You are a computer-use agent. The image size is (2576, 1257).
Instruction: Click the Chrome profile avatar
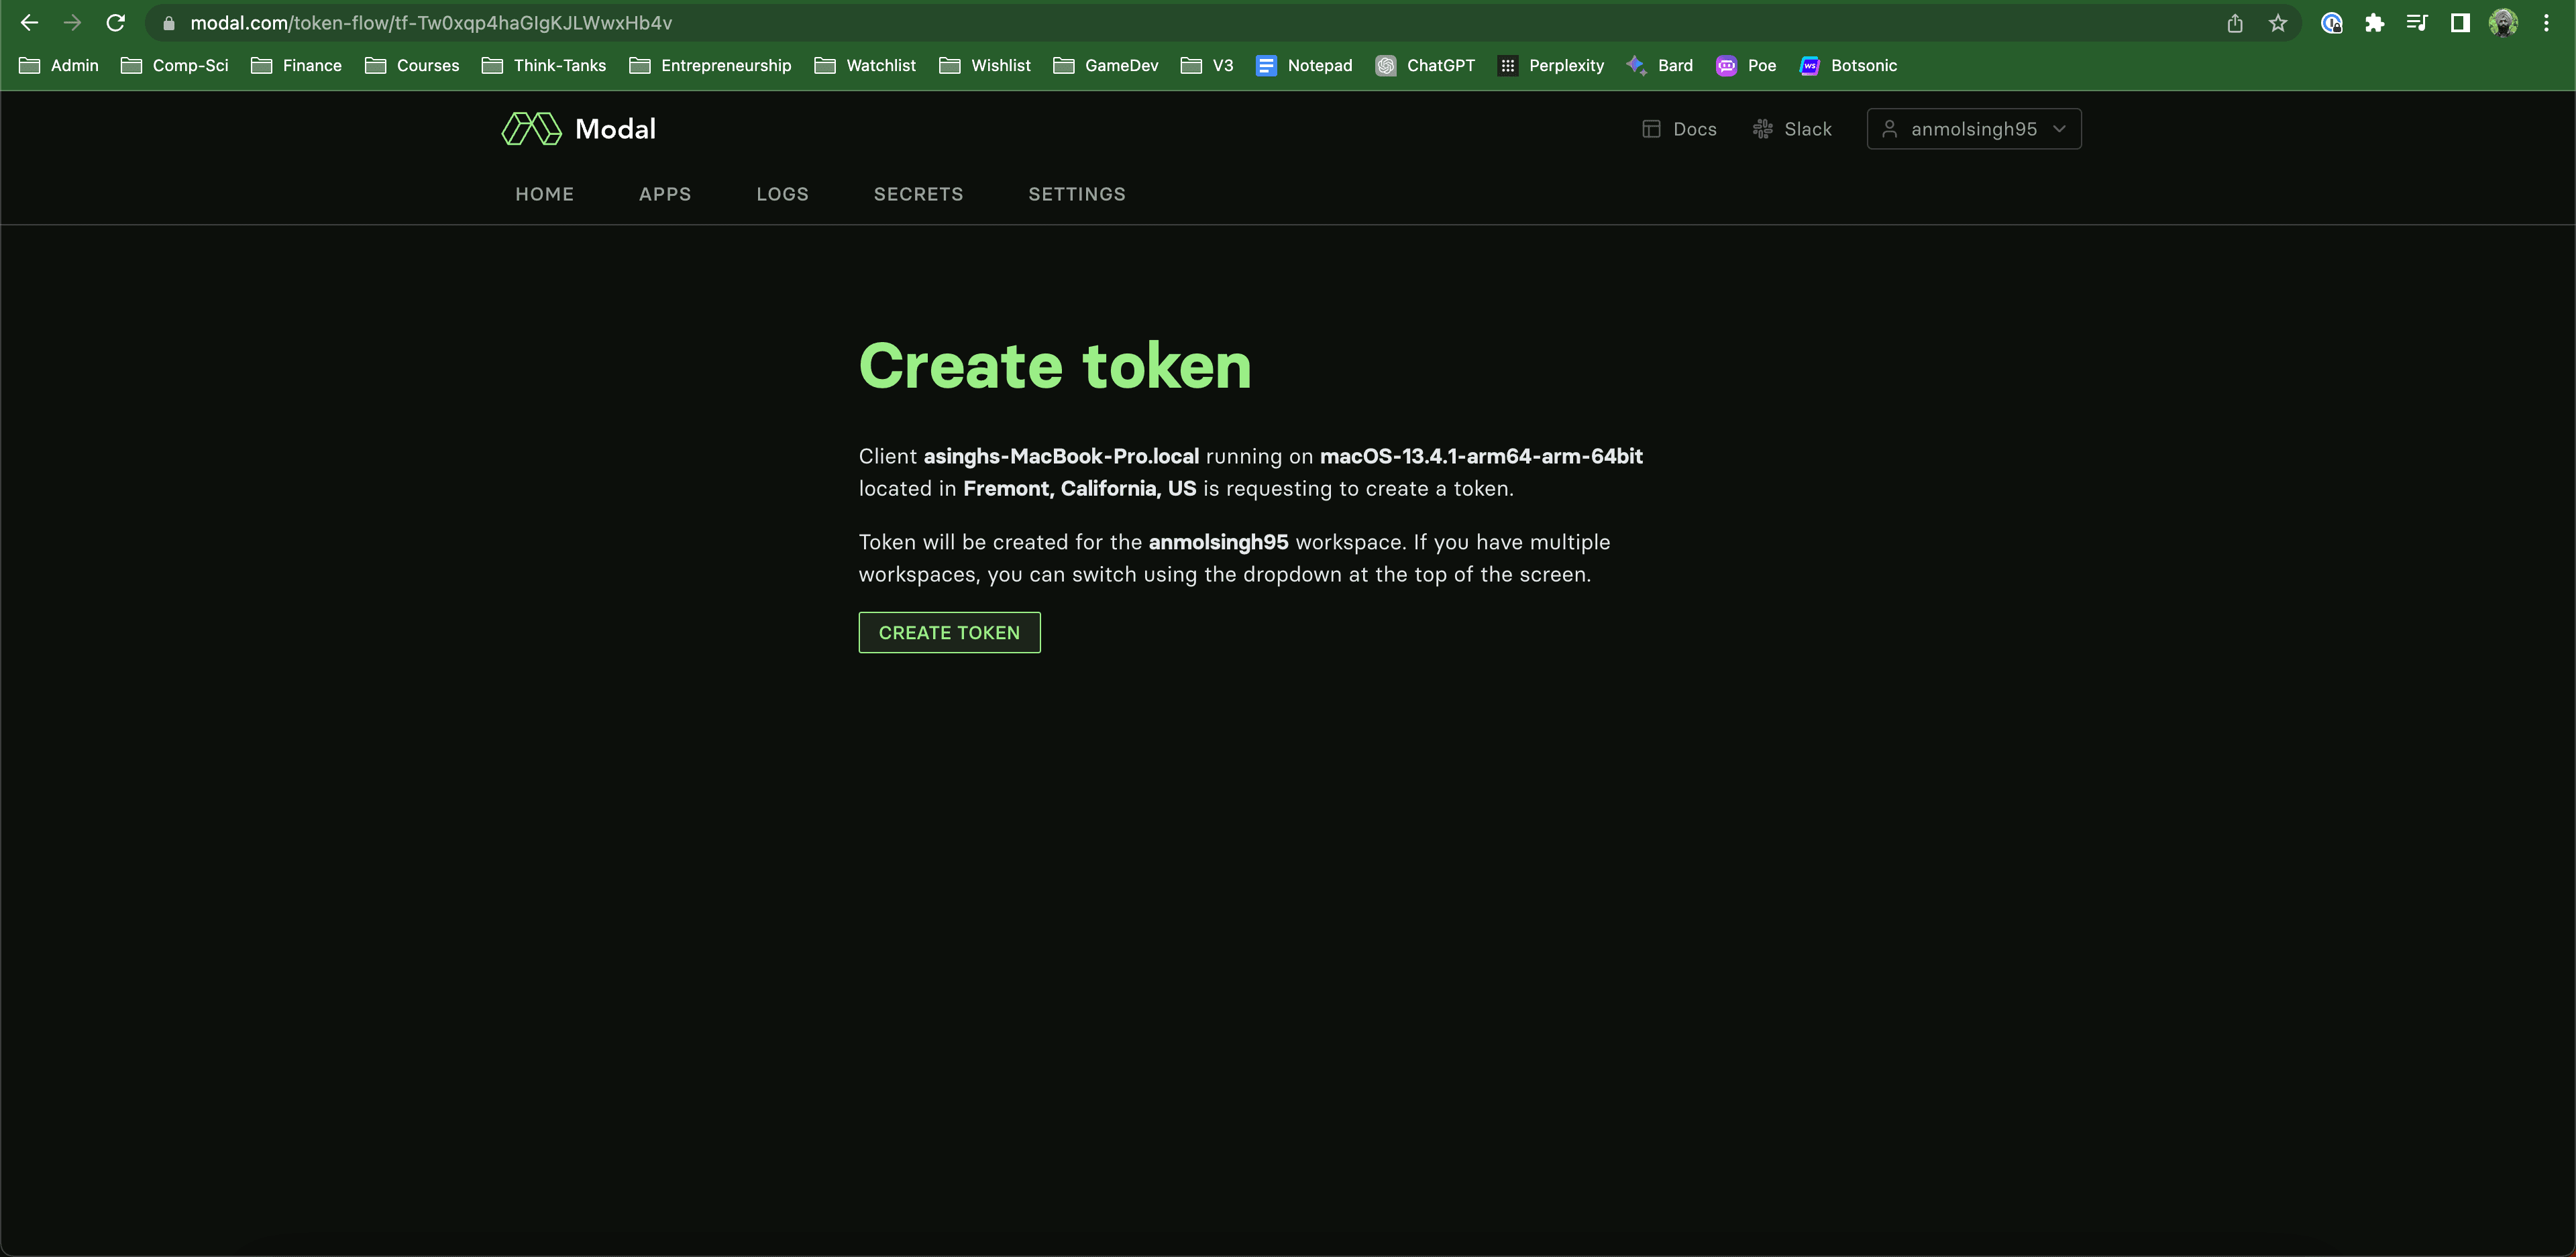point(2503,23)
